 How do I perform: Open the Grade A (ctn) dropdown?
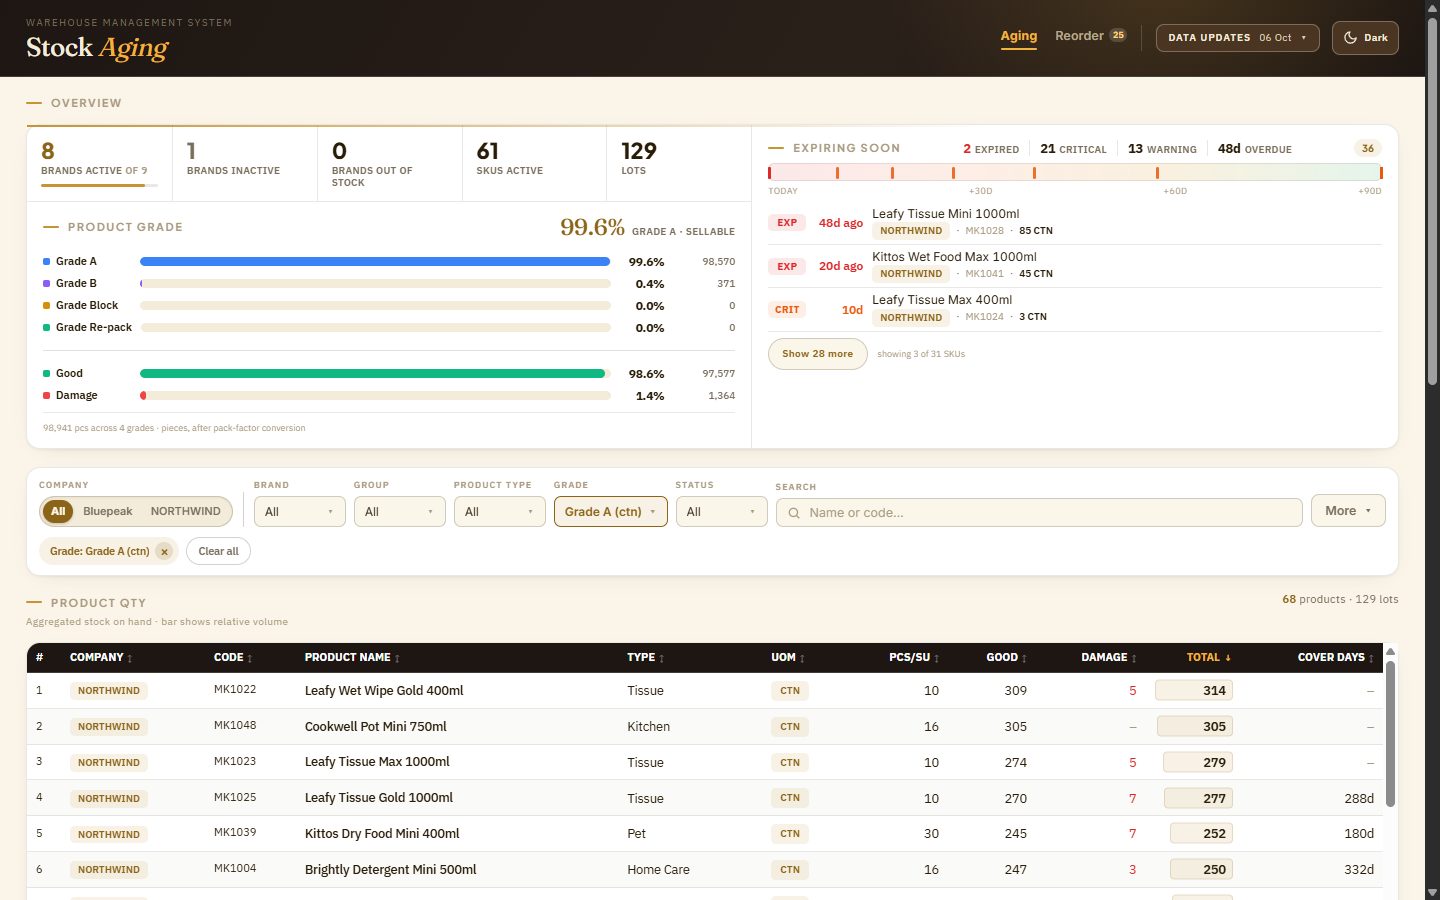coord(610,511)
